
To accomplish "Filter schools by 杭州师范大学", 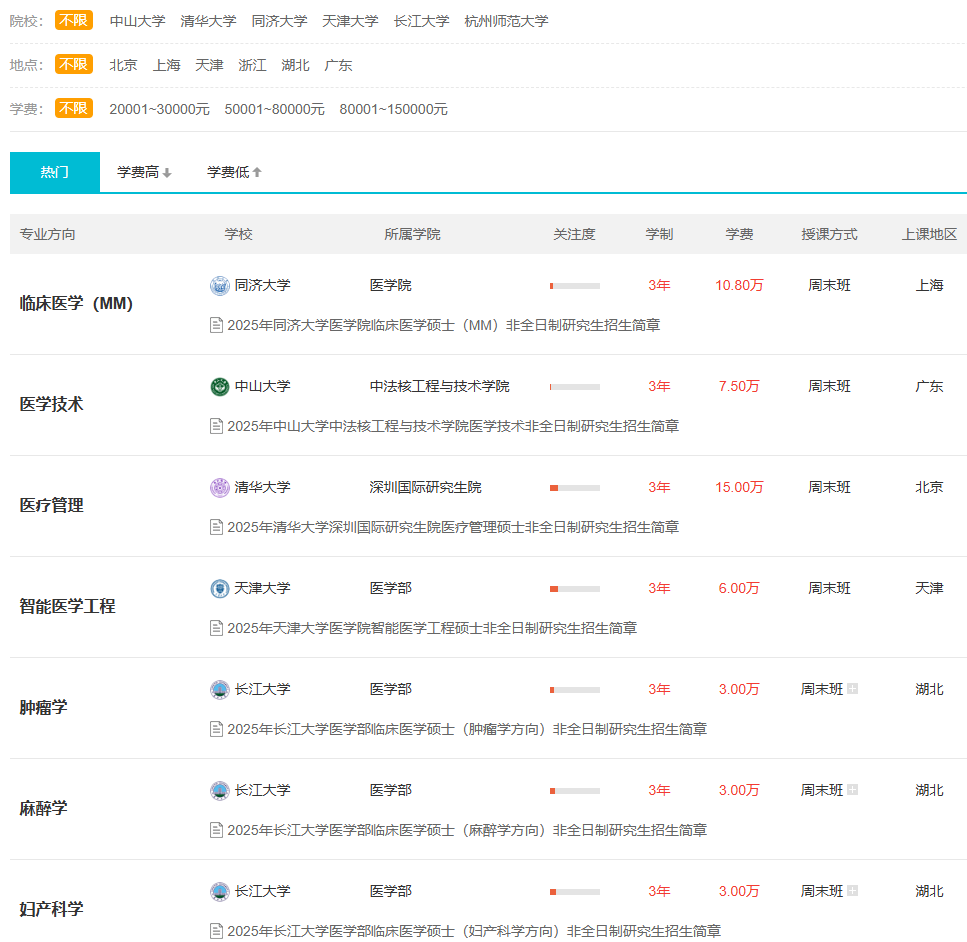I will pyautogui.click(x=506, y=21).
